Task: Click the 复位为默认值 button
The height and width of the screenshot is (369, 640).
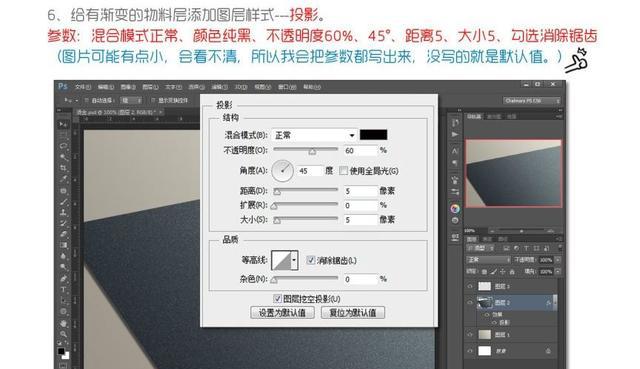Action: click(x=353, y=313)
